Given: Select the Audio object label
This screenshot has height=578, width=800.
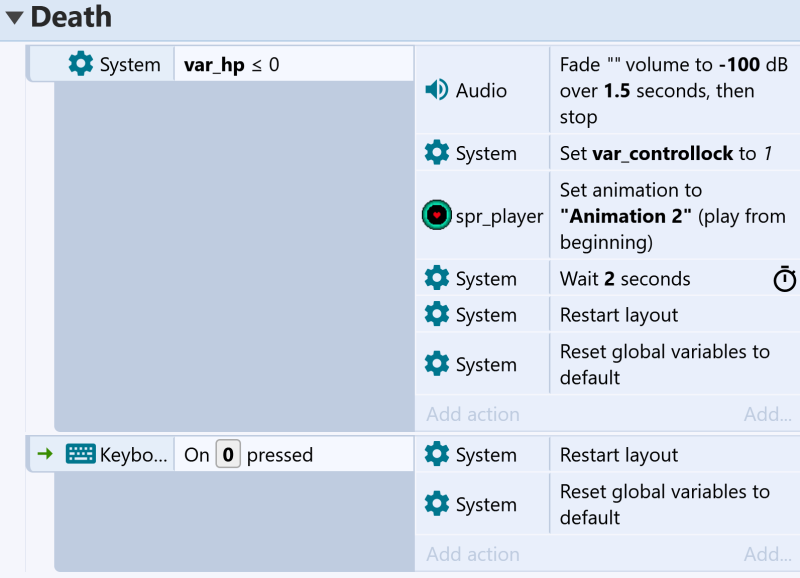Looking at the screenshot, I should click(481, 90).
